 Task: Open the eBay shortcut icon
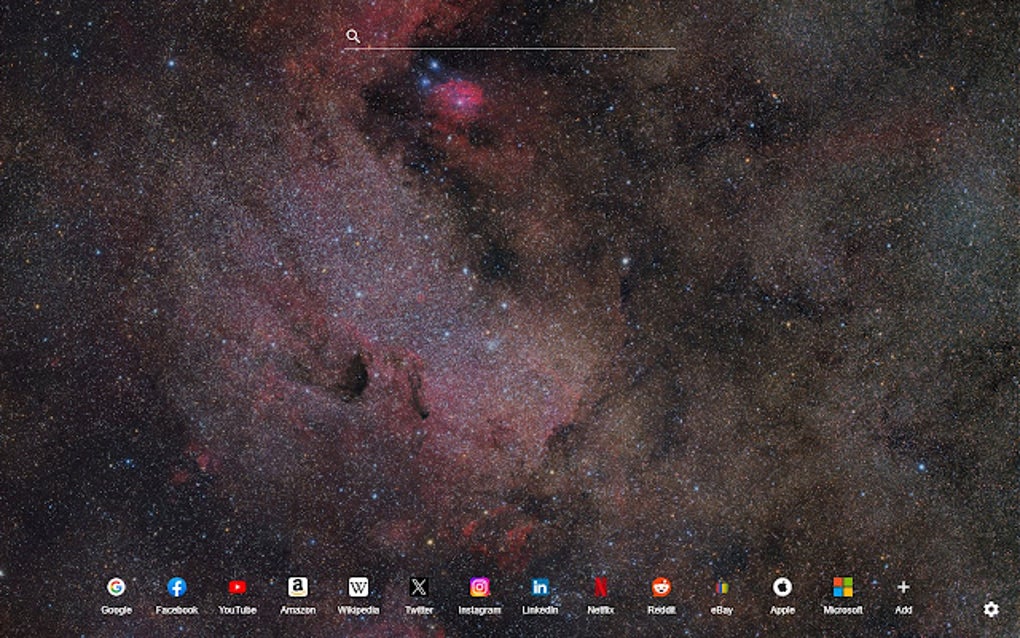pyautogui.click(x=721, y=588)
